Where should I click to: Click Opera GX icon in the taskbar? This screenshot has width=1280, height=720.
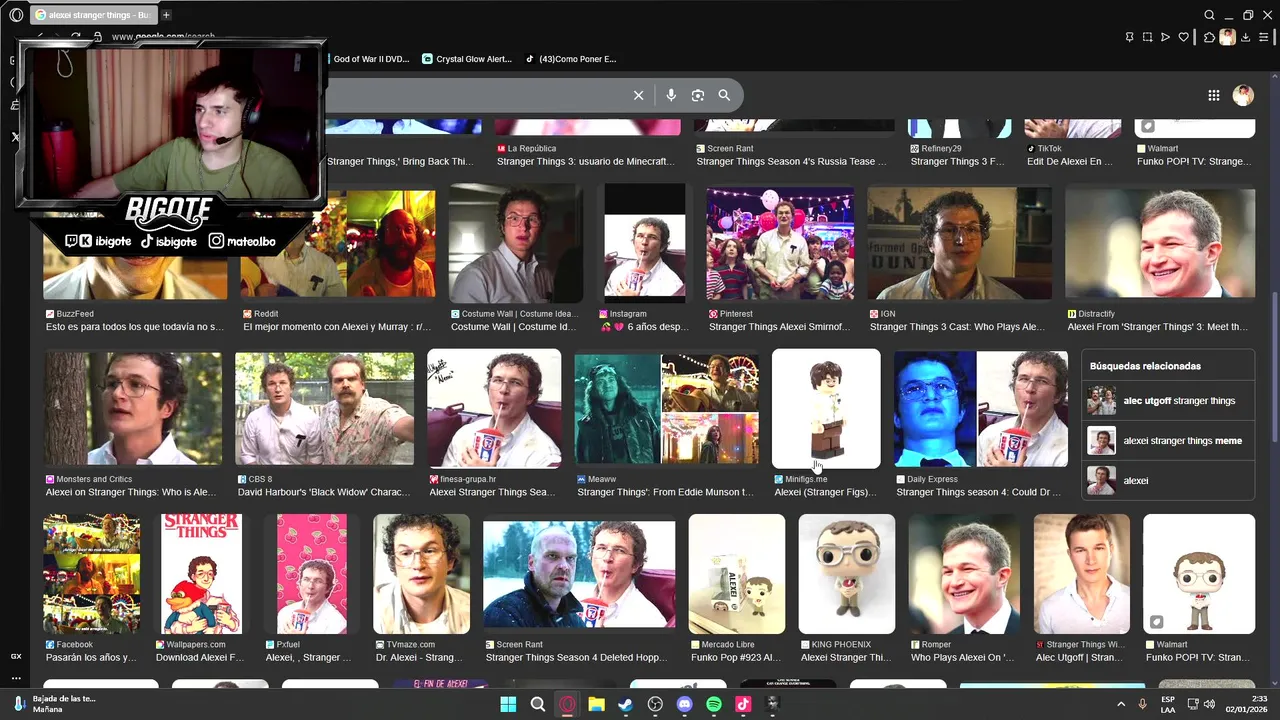point(567,704)
